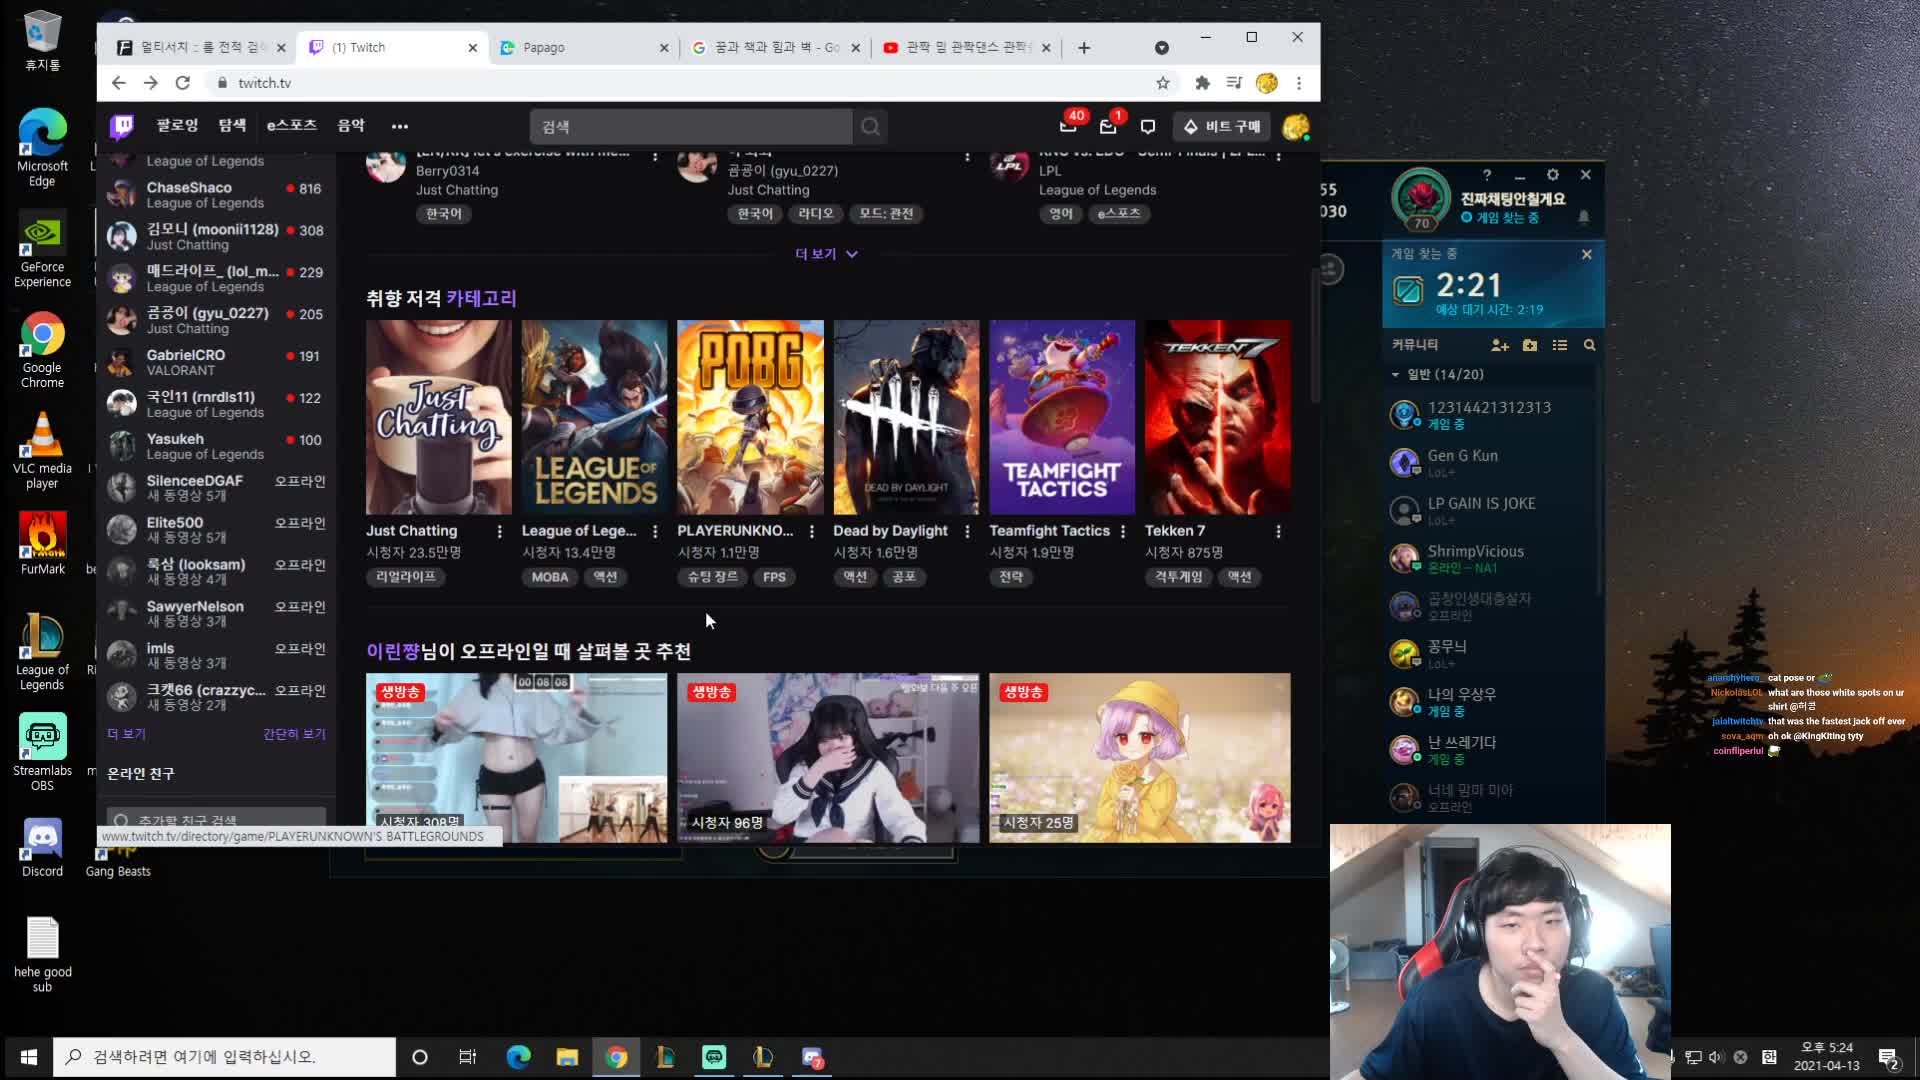The height and width of the screenshot is (1080, 1920).
Task: Open options menu for PLAYERUNKNOWN category
Action: point(811,531)
